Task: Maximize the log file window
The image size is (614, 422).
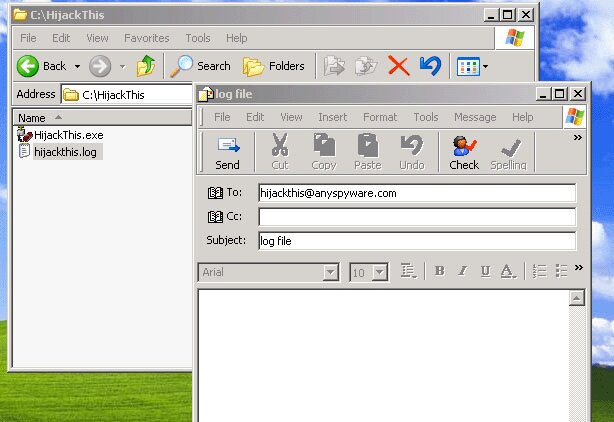Action: click(x=560, y=94)
